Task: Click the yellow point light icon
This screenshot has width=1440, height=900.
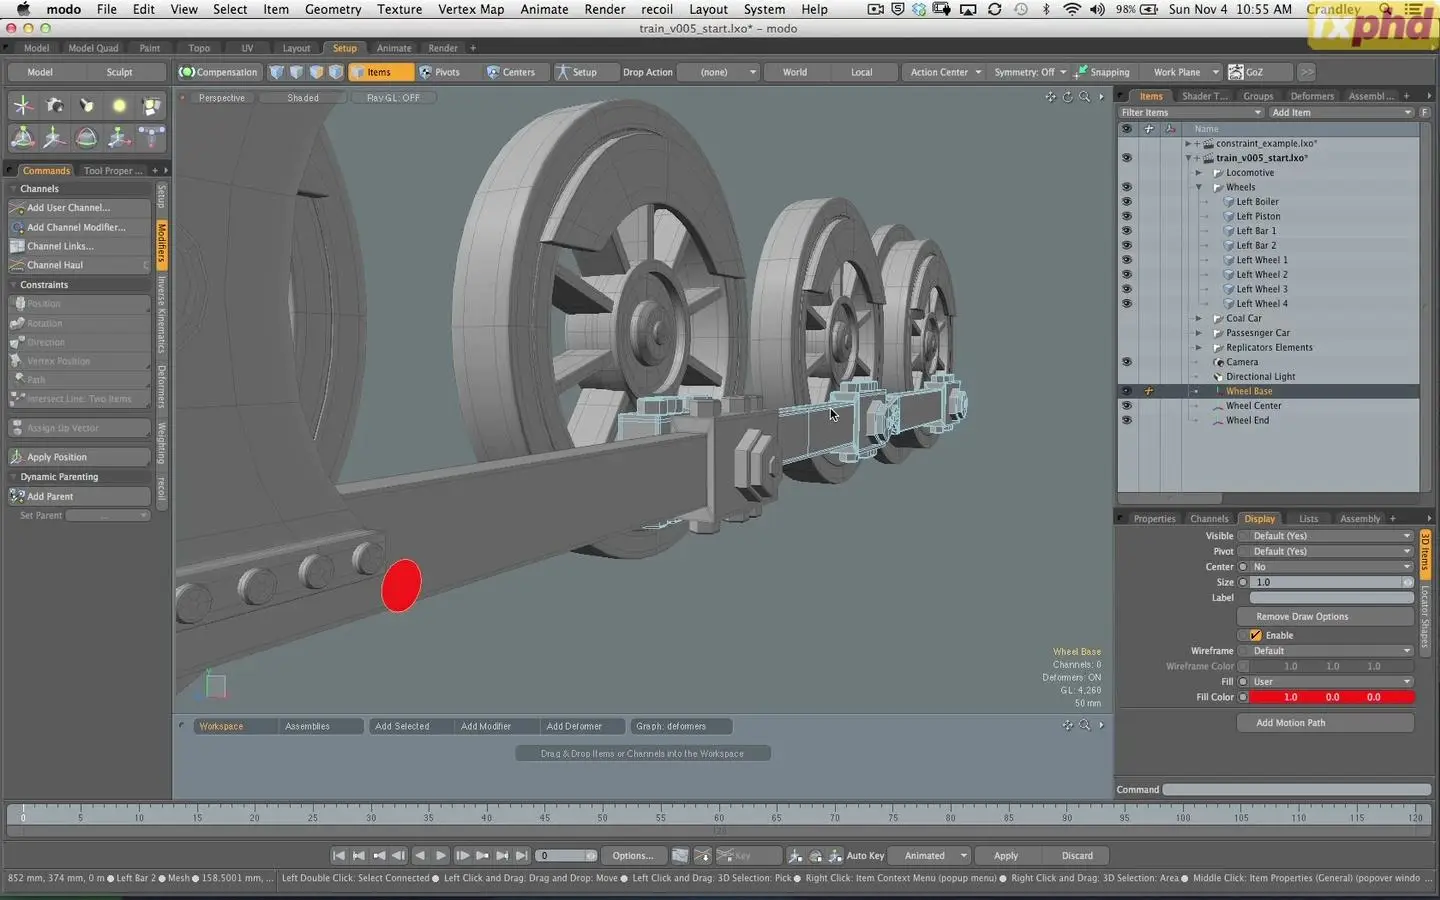Action: point(119,105)
